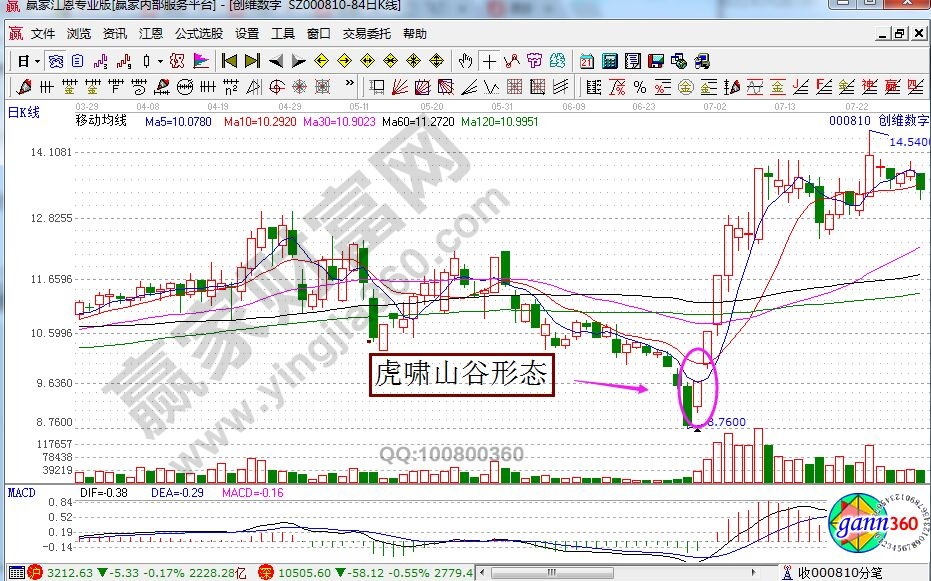Image resolution: width=931 pixels, height=581 pixels.
Task: Select the percent sign drawing tool
Action: pos(640,85)
